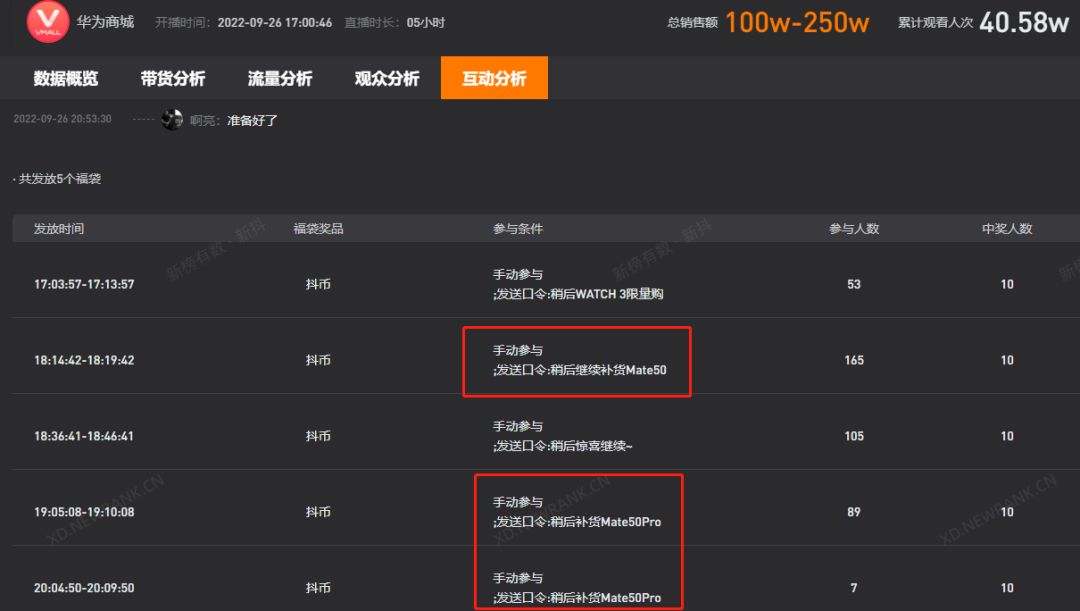
Task: Click the 福袋奖品 column header
Action: [318, 229]
